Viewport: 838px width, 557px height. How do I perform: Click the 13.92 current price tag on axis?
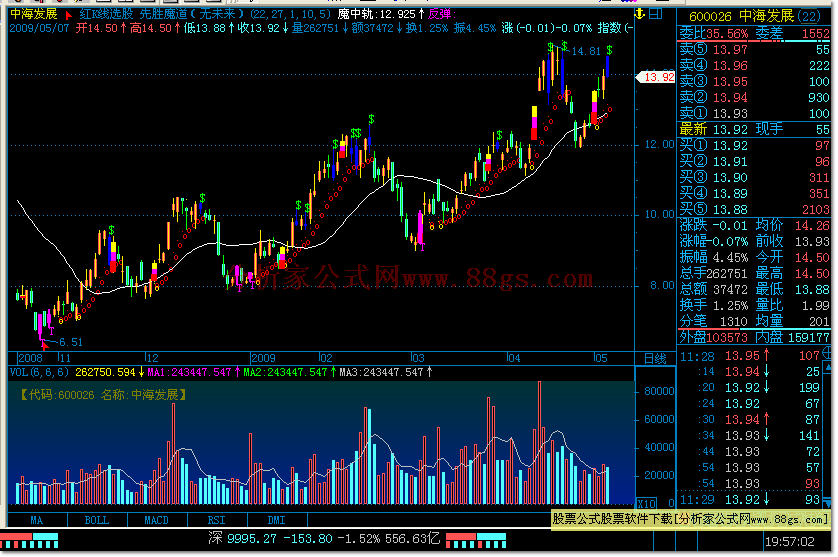coord(657,77)
